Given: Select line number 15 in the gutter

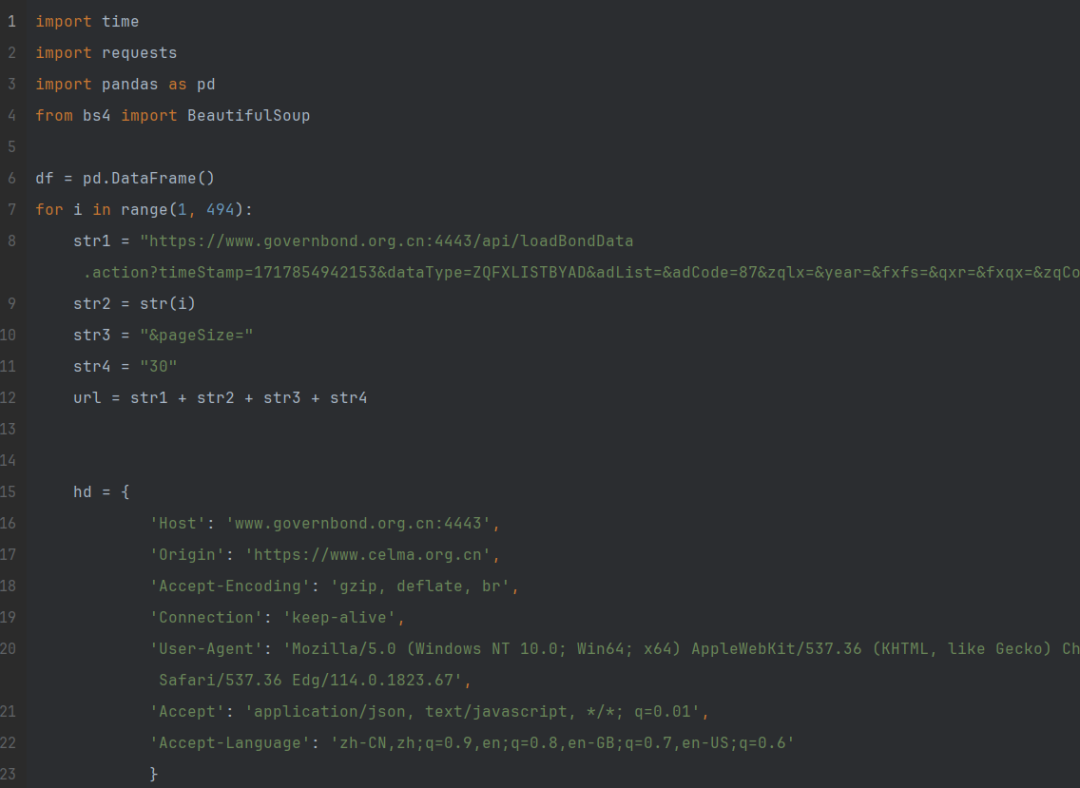Looking at the screenshot, I should 9,491.
